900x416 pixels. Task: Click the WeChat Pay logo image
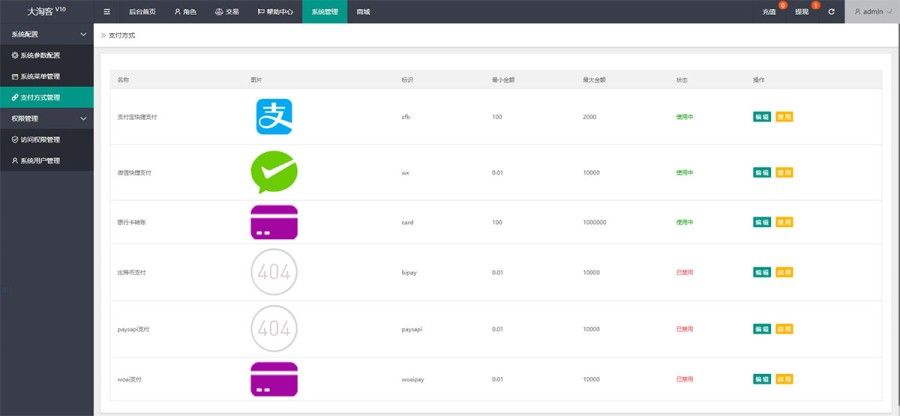(273, 172)
